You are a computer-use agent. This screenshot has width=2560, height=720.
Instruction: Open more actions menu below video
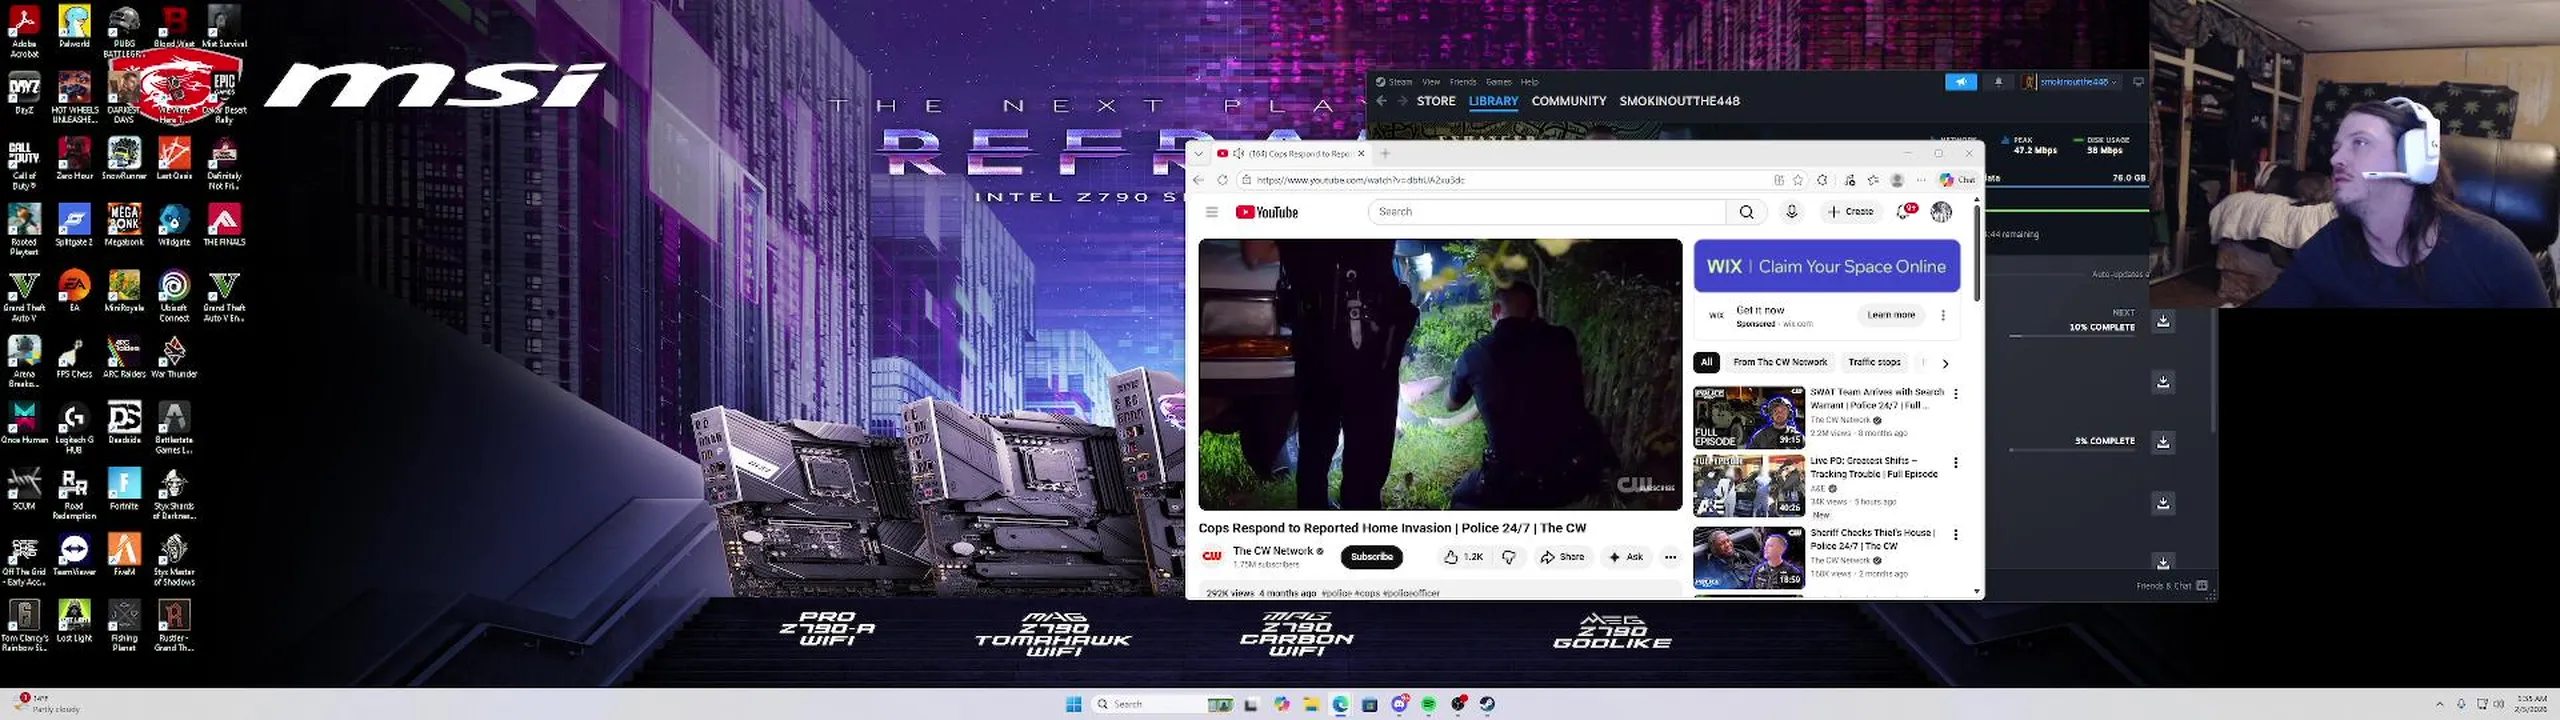coord(1670,557)
